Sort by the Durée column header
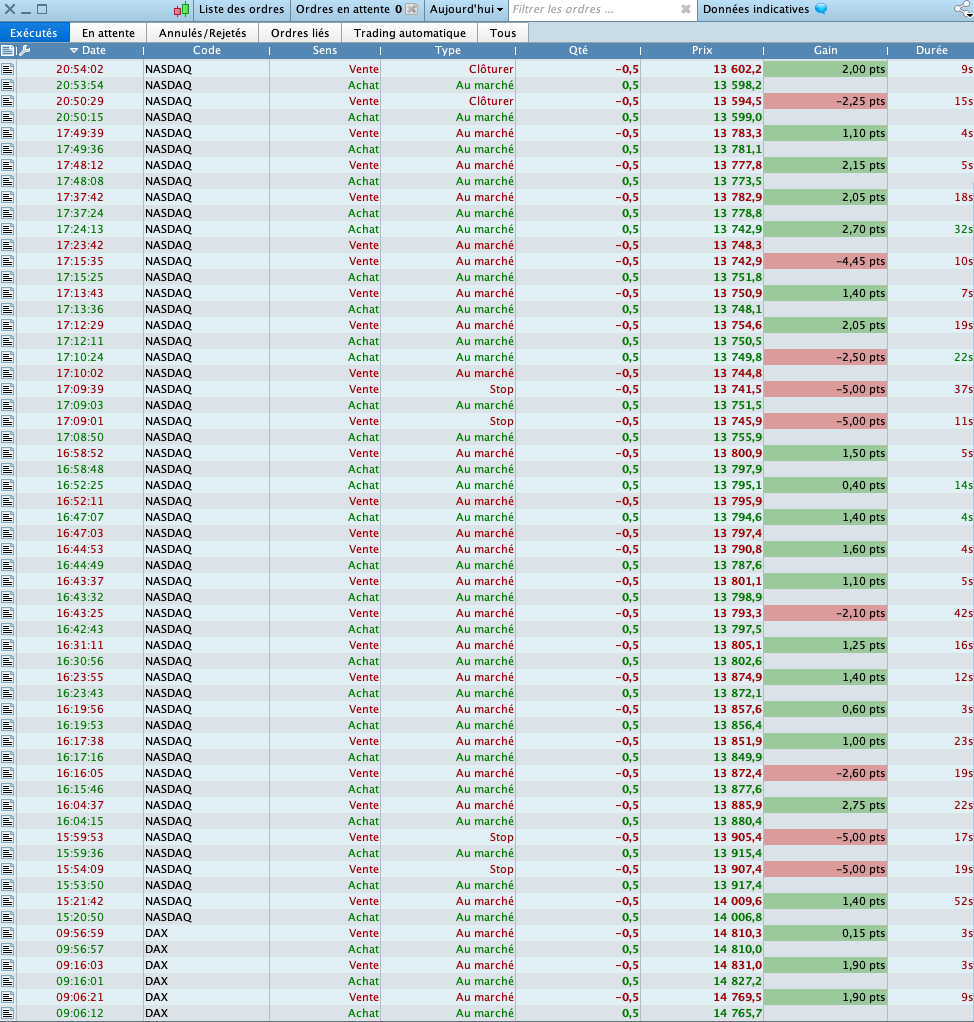This screenshot has width=974, height=1022. click(932, 50)
